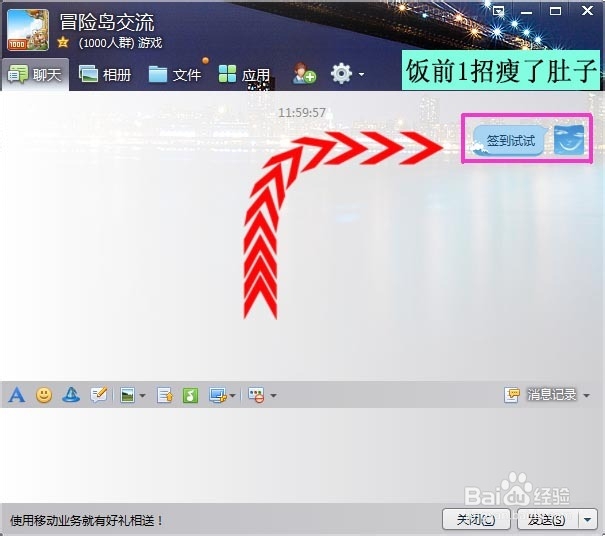Expand the message blocking dropdown arrow
The image size is (605, 536).
tap(273, 396)
